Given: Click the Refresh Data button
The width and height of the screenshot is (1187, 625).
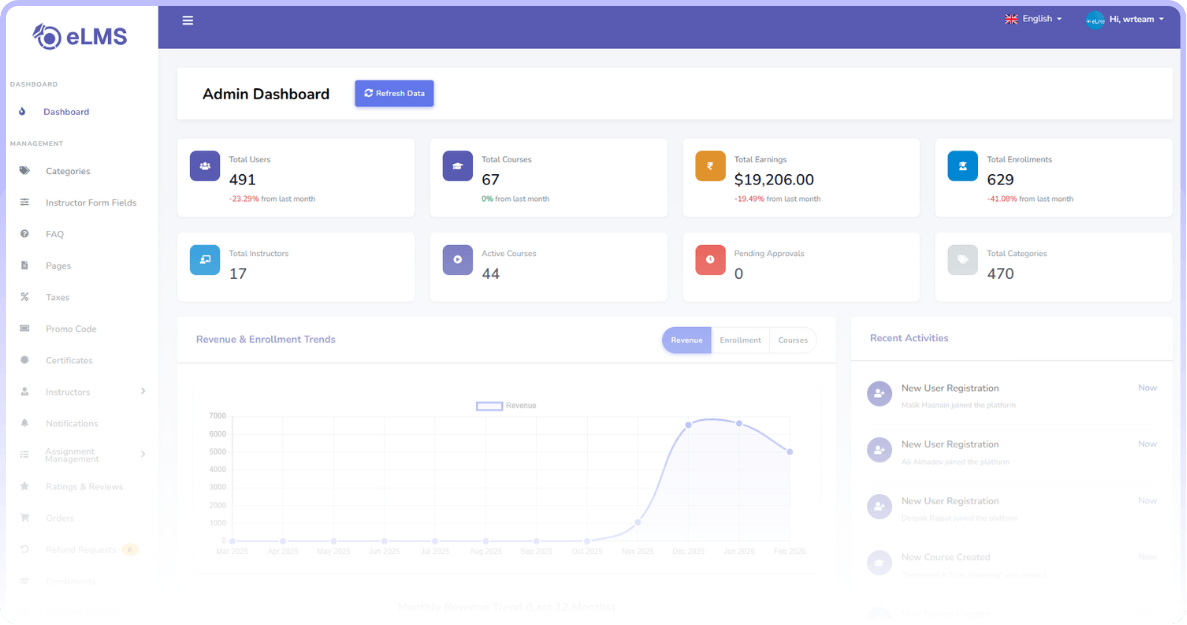Looking at the screenshot, I should click(x=394, y=93).
